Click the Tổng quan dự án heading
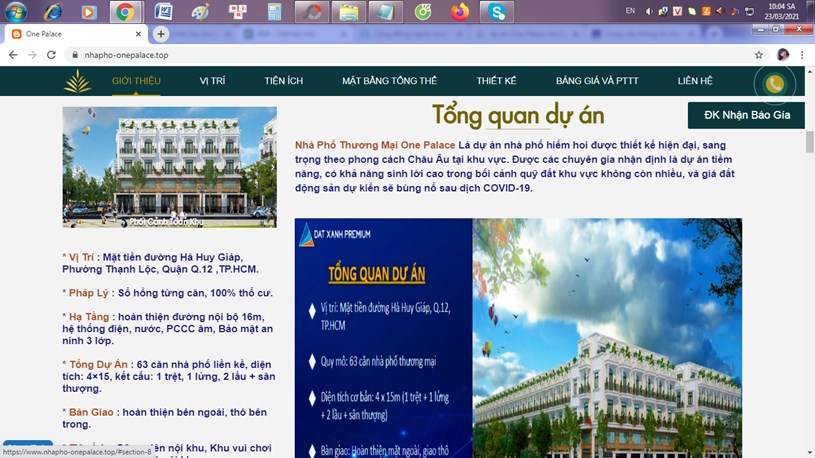Viewport: 815px width, 458px height. [518, 115]
